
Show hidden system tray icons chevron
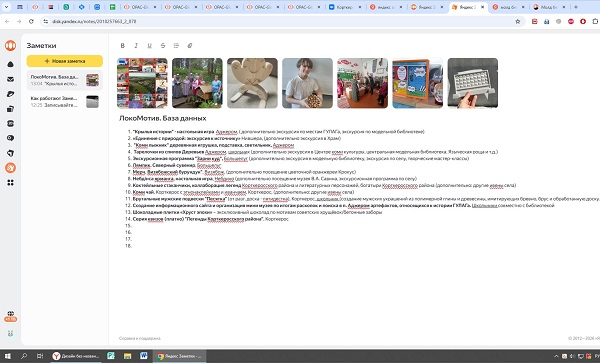[556, 356]
